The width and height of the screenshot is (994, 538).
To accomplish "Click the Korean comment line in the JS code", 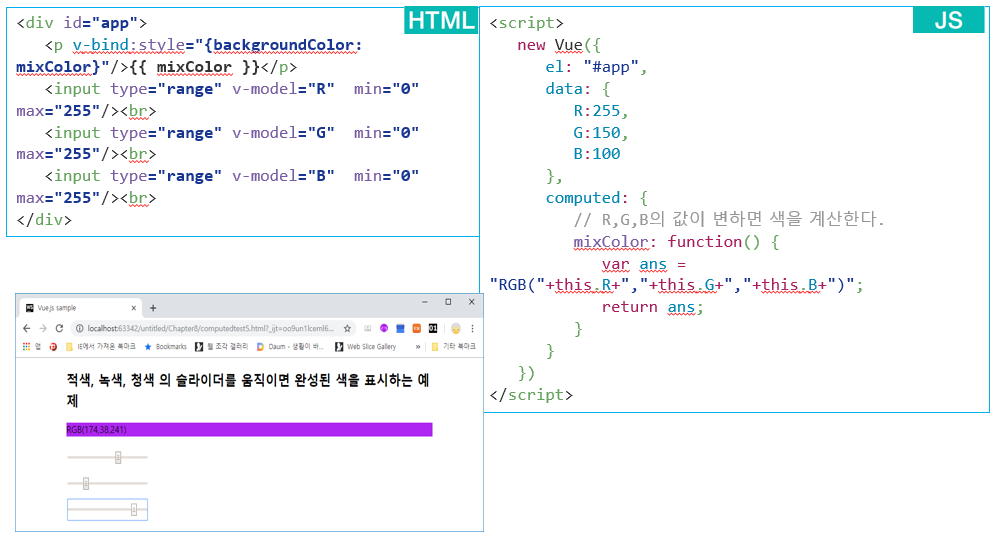I will (729, 219).
